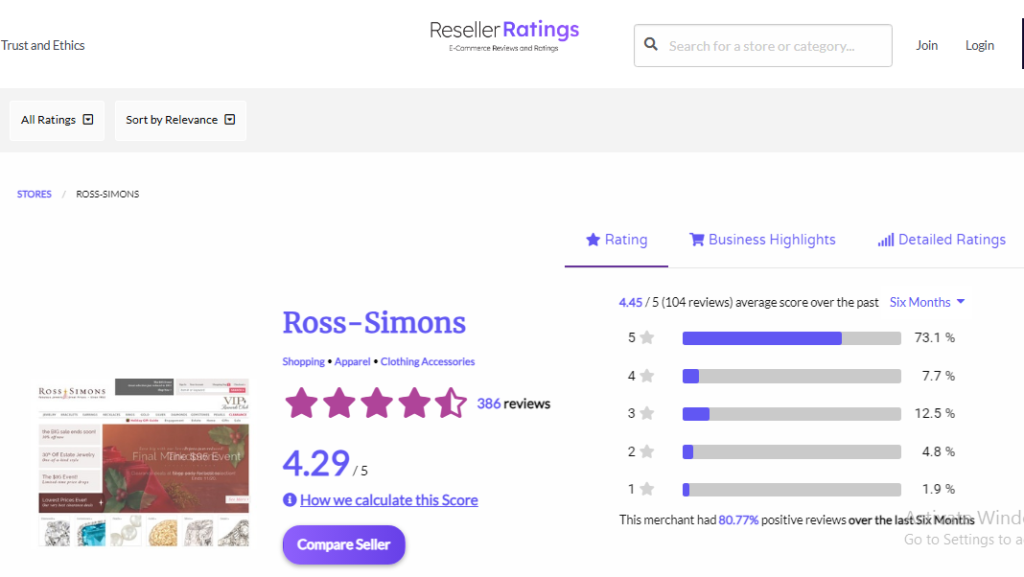The image size is (1024, 577).
Task: Click the star icon on Rating tab
Action: [593, 240]
